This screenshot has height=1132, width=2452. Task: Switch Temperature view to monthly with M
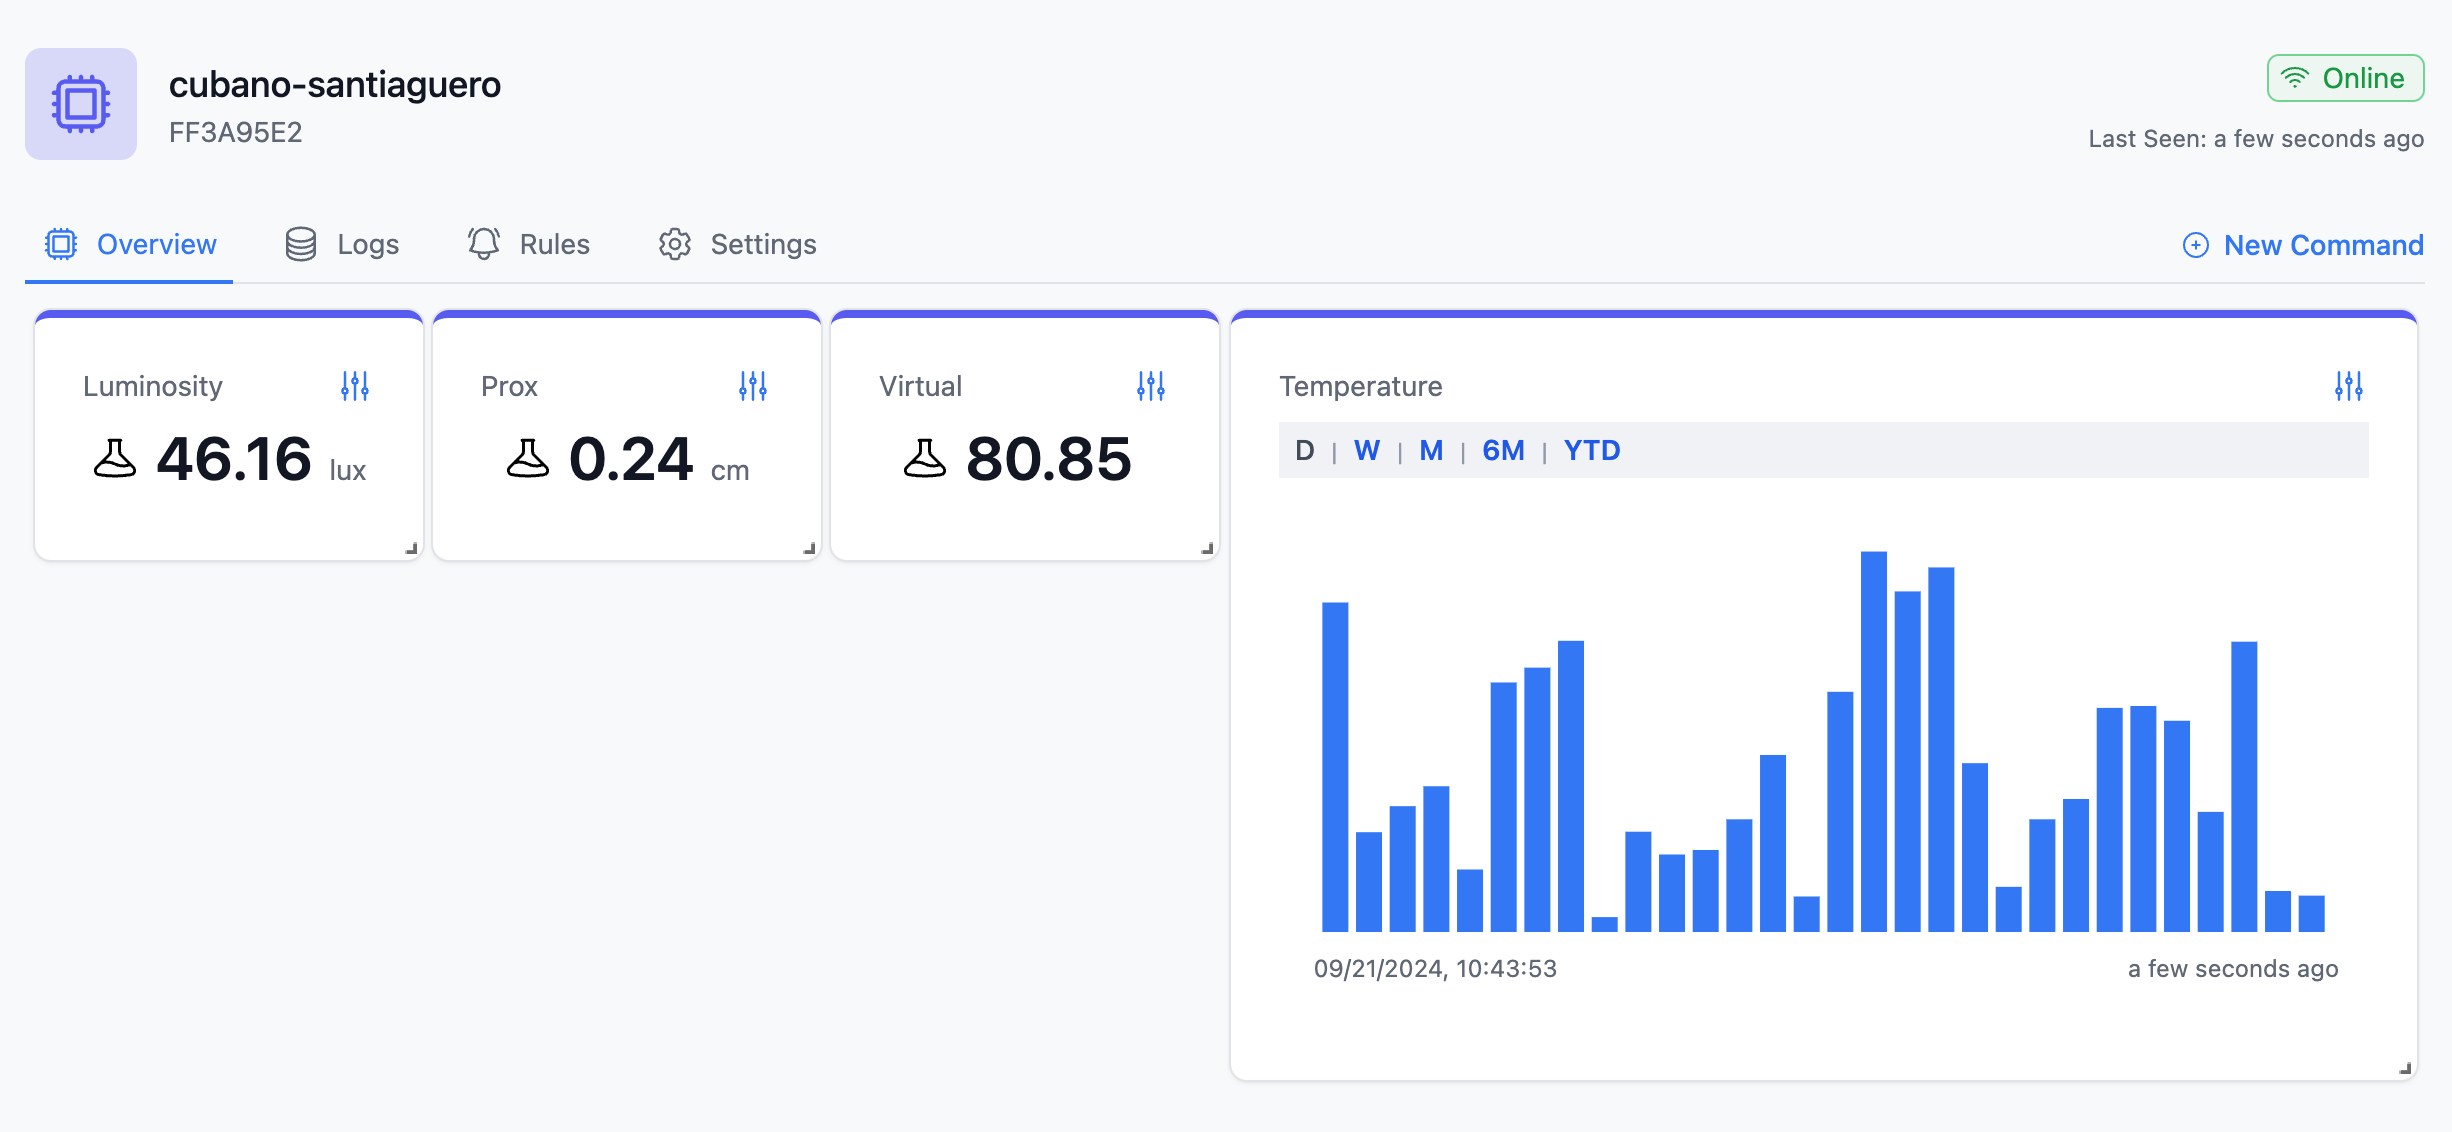point(1430,450)
